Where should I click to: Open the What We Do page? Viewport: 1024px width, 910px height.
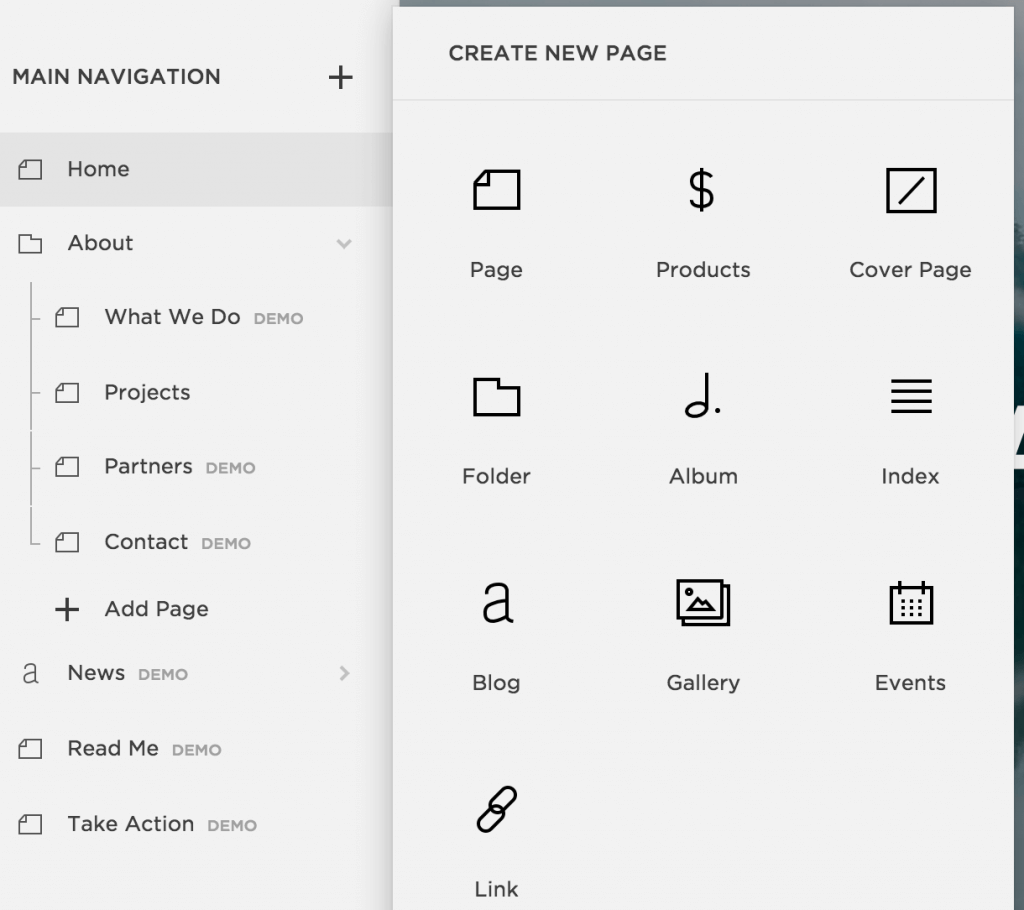coord(172,317)
